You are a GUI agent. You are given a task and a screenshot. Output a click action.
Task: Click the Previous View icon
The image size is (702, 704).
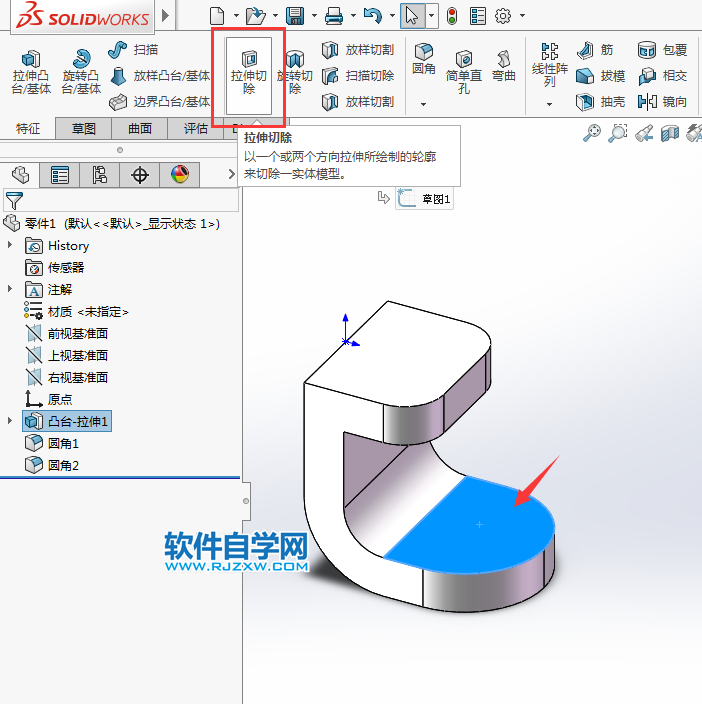click(x=644, y=133)
